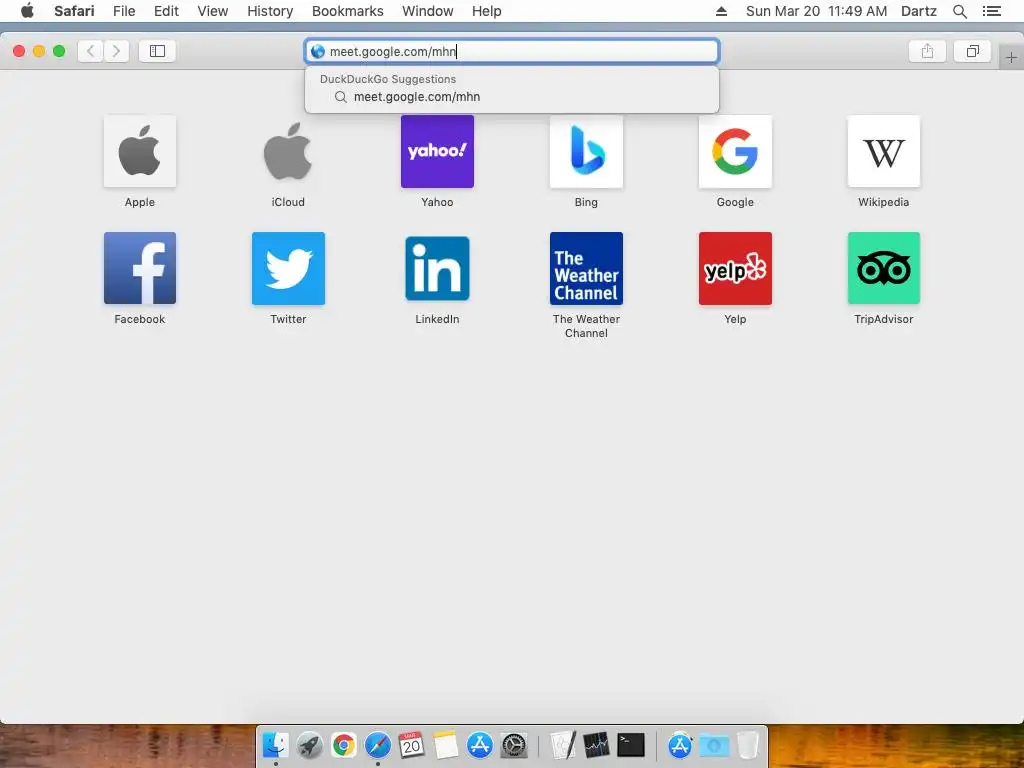Open Finder from the Dock
Screen dimensions: 1024x768
276,745
